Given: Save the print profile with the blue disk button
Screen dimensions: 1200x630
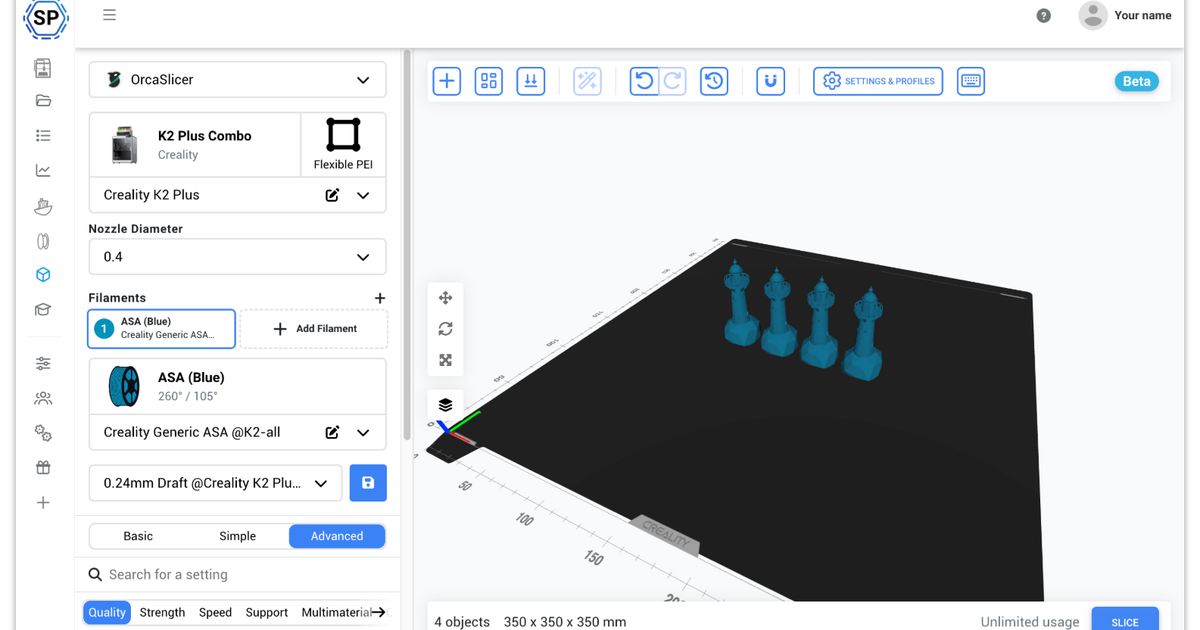Looking at the screenshot, I should click(x=368, y=483).
